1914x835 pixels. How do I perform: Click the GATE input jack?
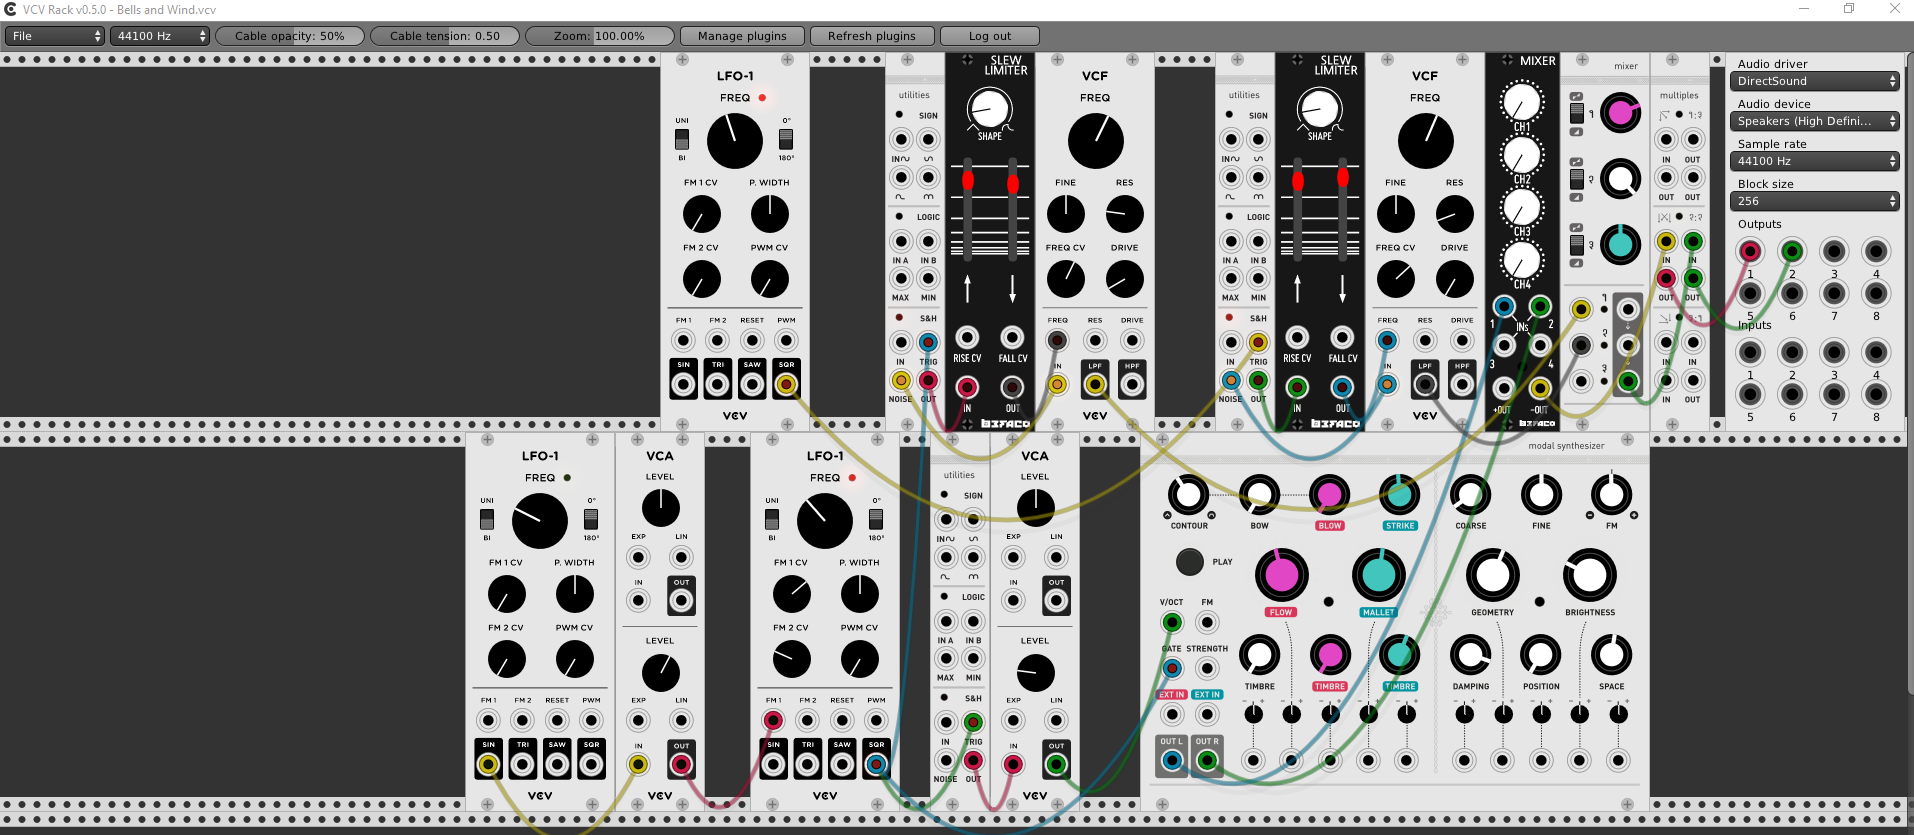1172,668
